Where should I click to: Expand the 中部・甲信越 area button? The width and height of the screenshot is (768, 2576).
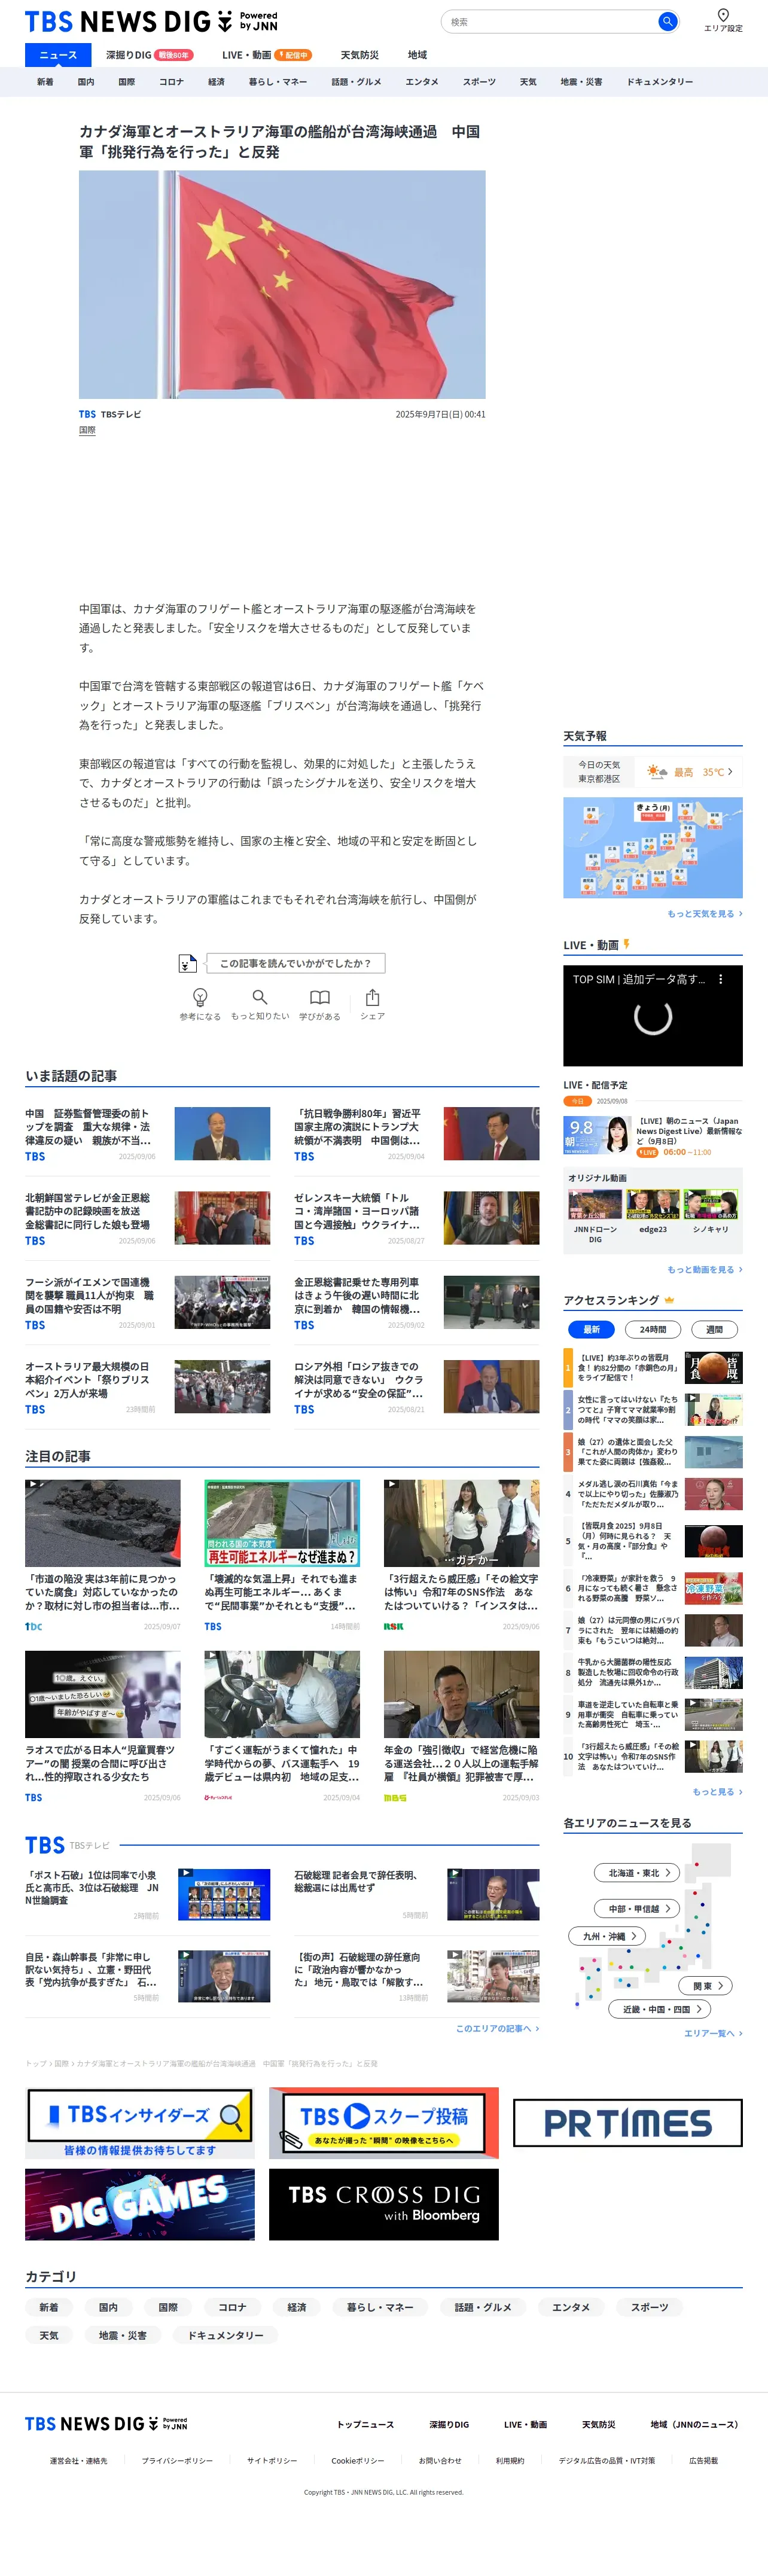[x=638, y=1908]
